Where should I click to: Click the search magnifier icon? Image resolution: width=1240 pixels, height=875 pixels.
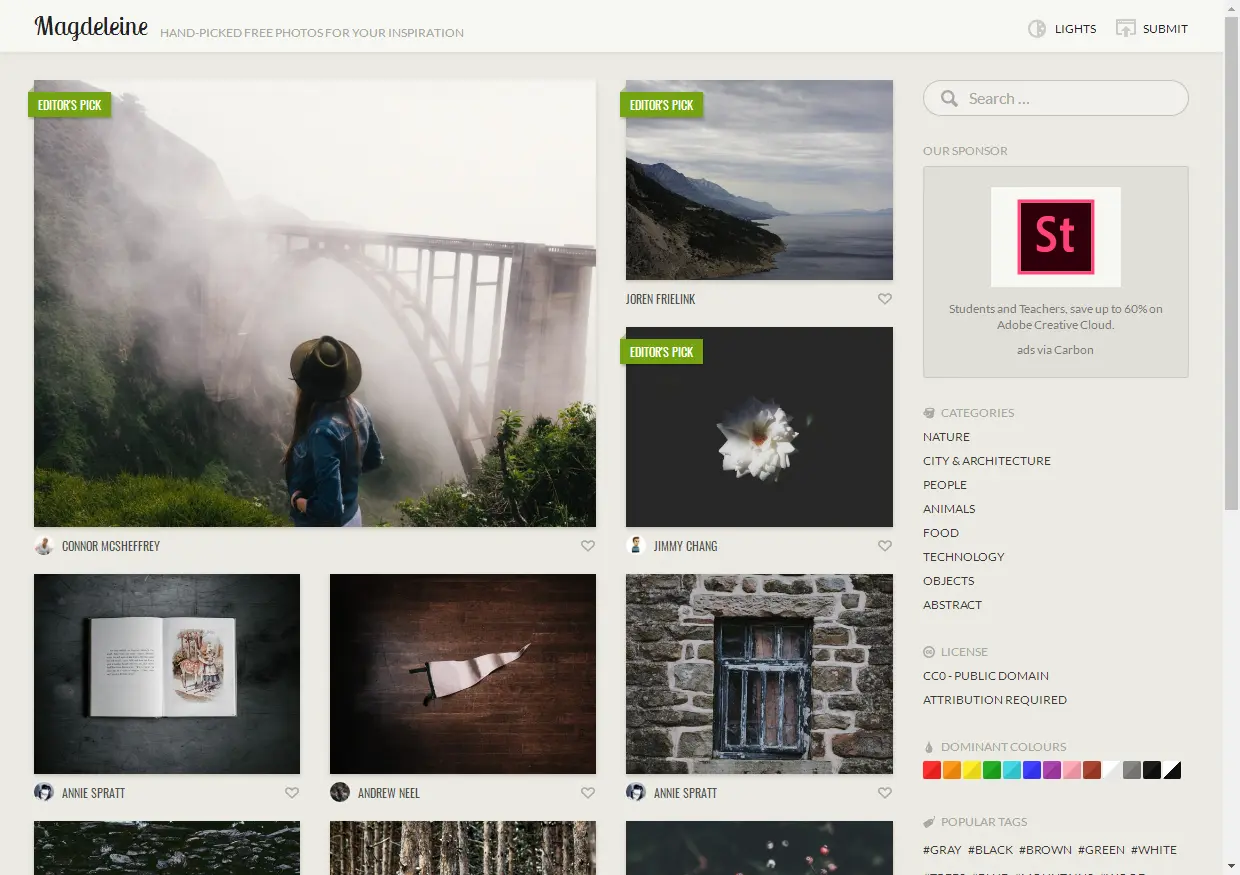[949, 99]
